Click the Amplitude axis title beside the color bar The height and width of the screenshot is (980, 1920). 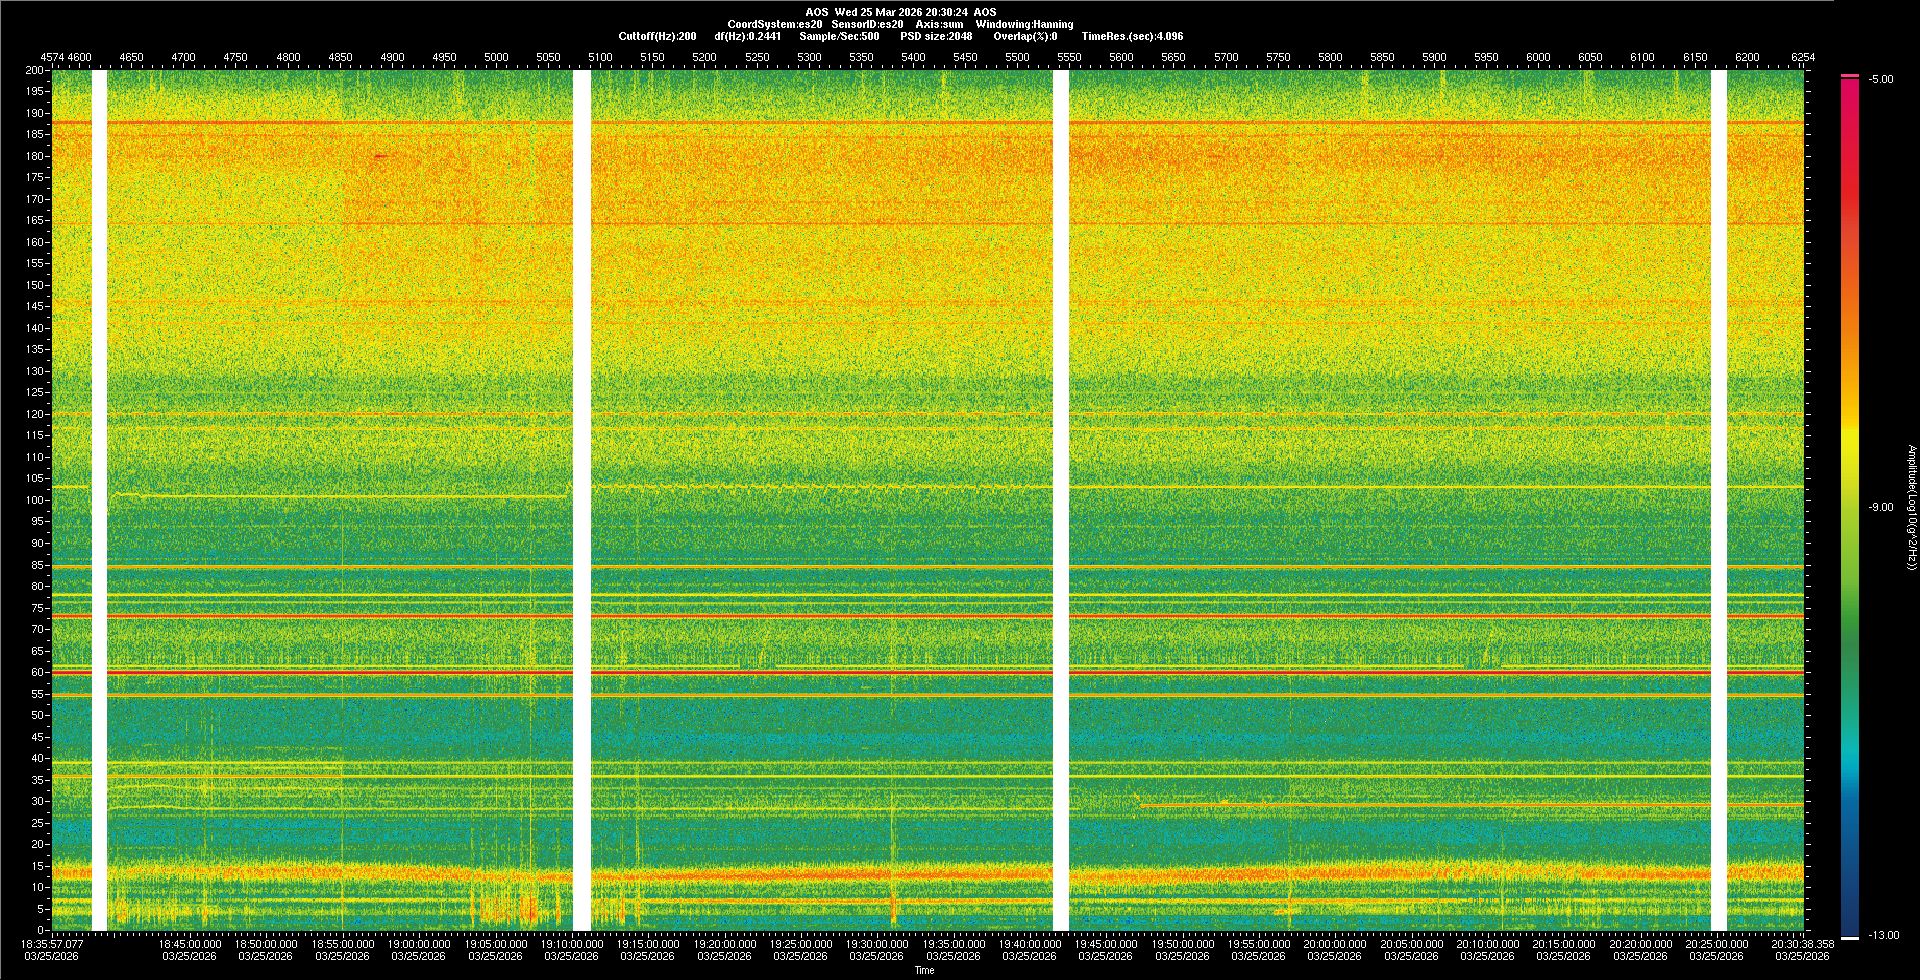pos(1911,508)
